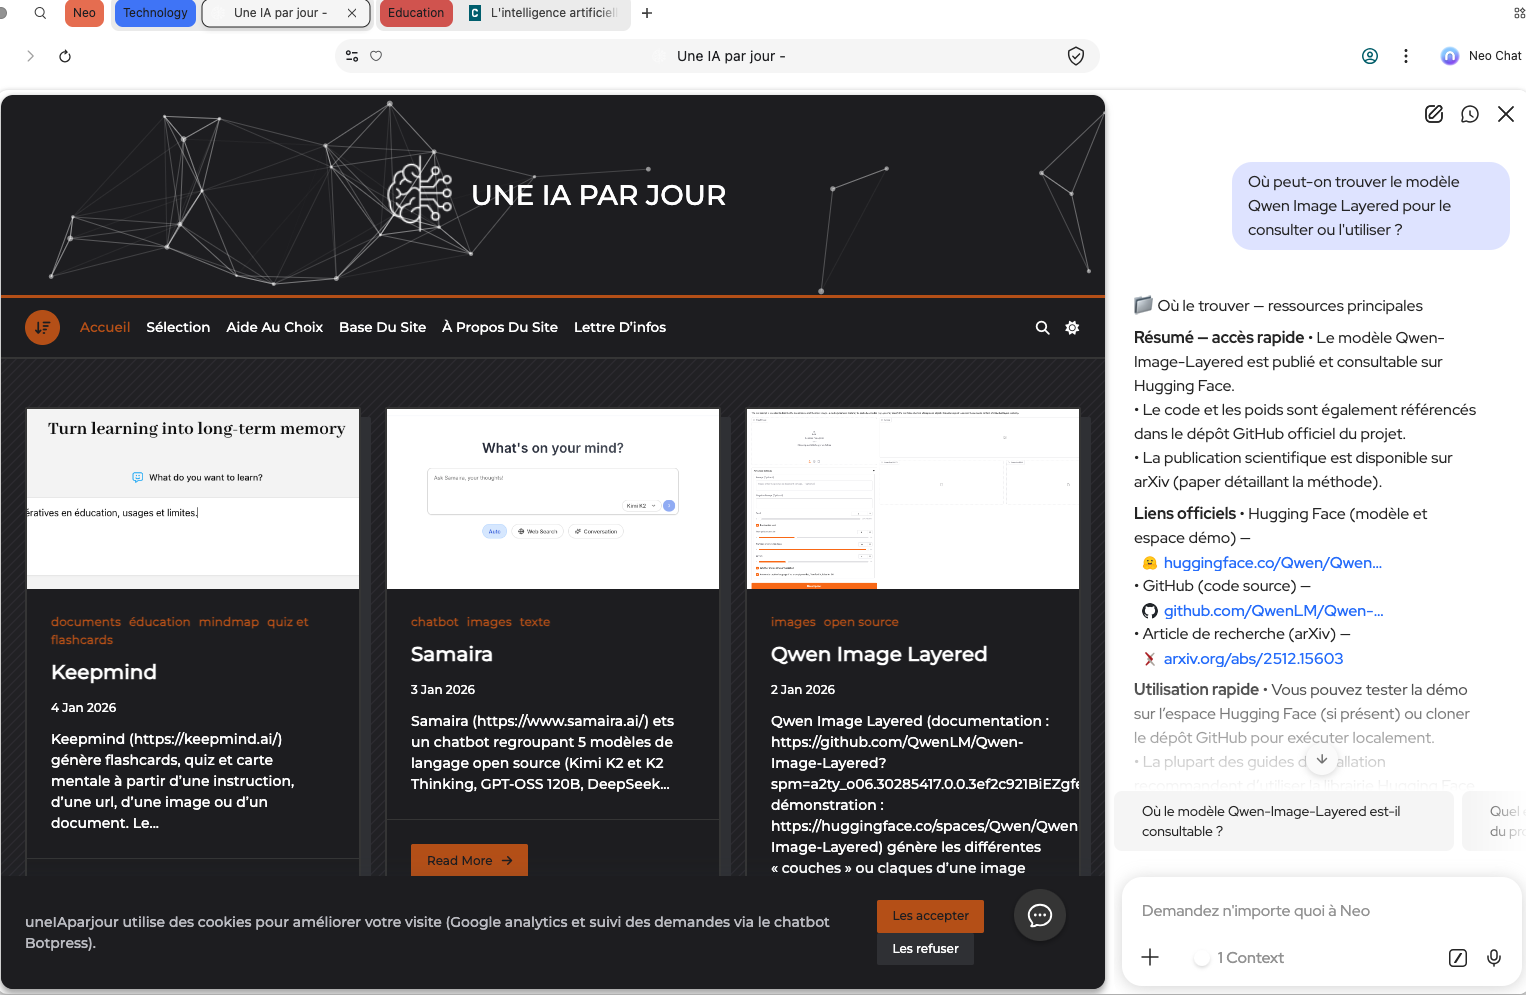Image resolution: width=1526 pixels, height=995 pixels.
Task: Open the Botpress chatbot bubble
Action: pos(1039,915)
